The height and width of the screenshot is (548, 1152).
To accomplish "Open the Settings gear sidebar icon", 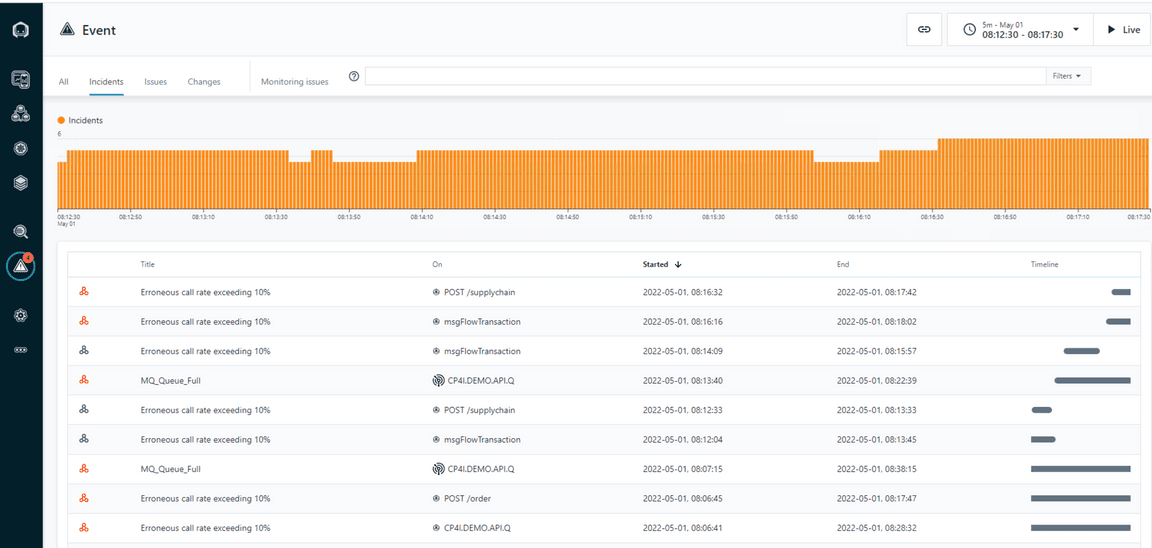I will (x=21, y=315).
